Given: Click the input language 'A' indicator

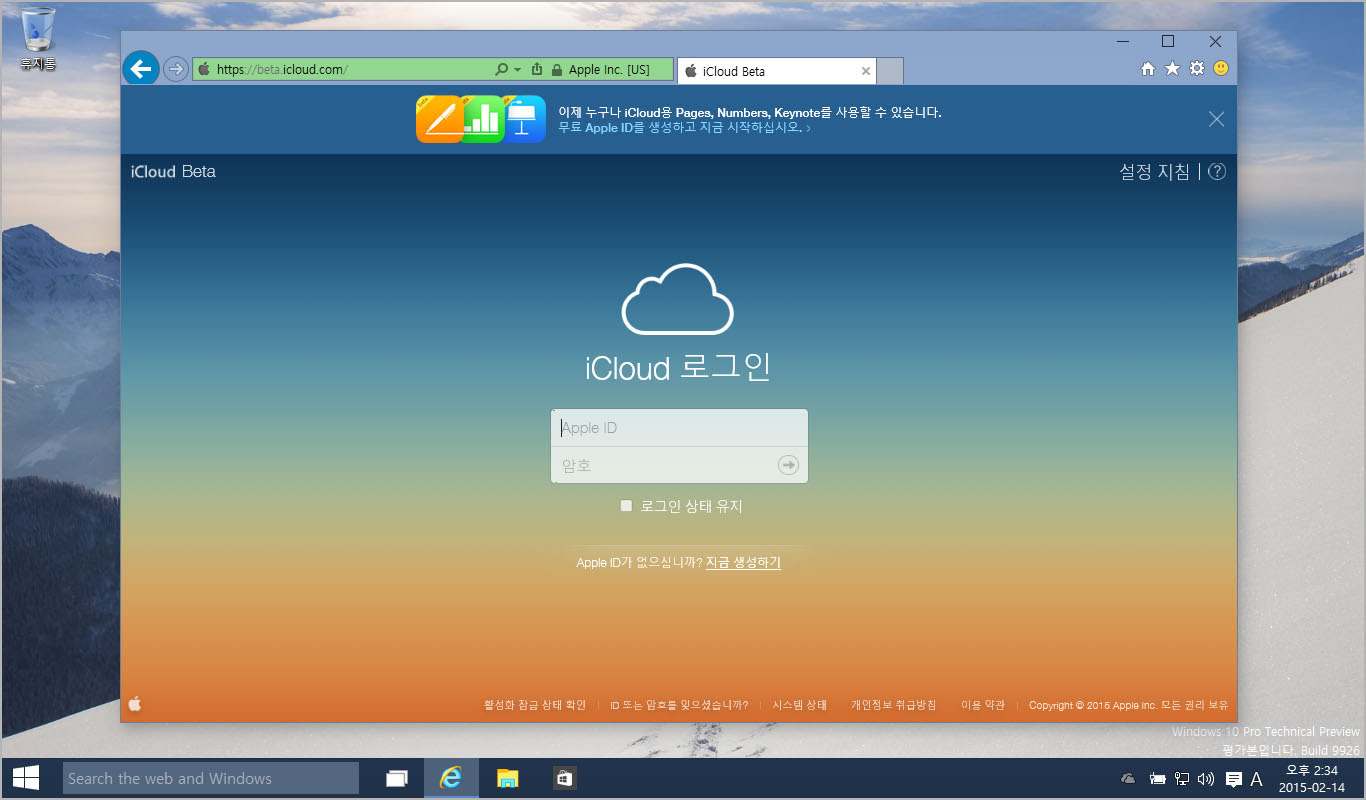Looking at the screenshot, I should point(1257,779).
